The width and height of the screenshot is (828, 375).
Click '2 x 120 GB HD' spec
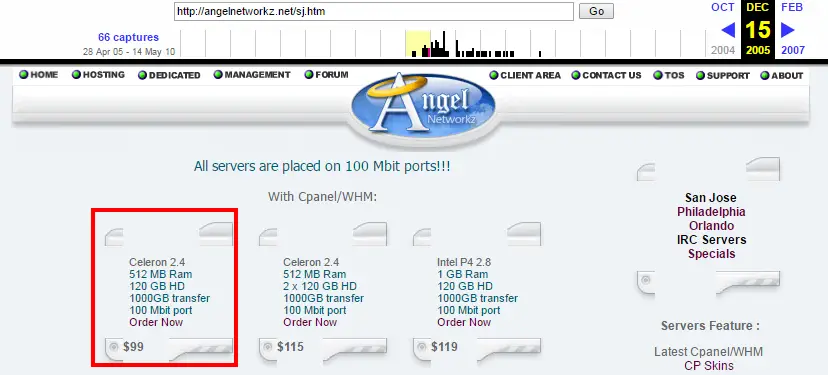coord(320,286)
